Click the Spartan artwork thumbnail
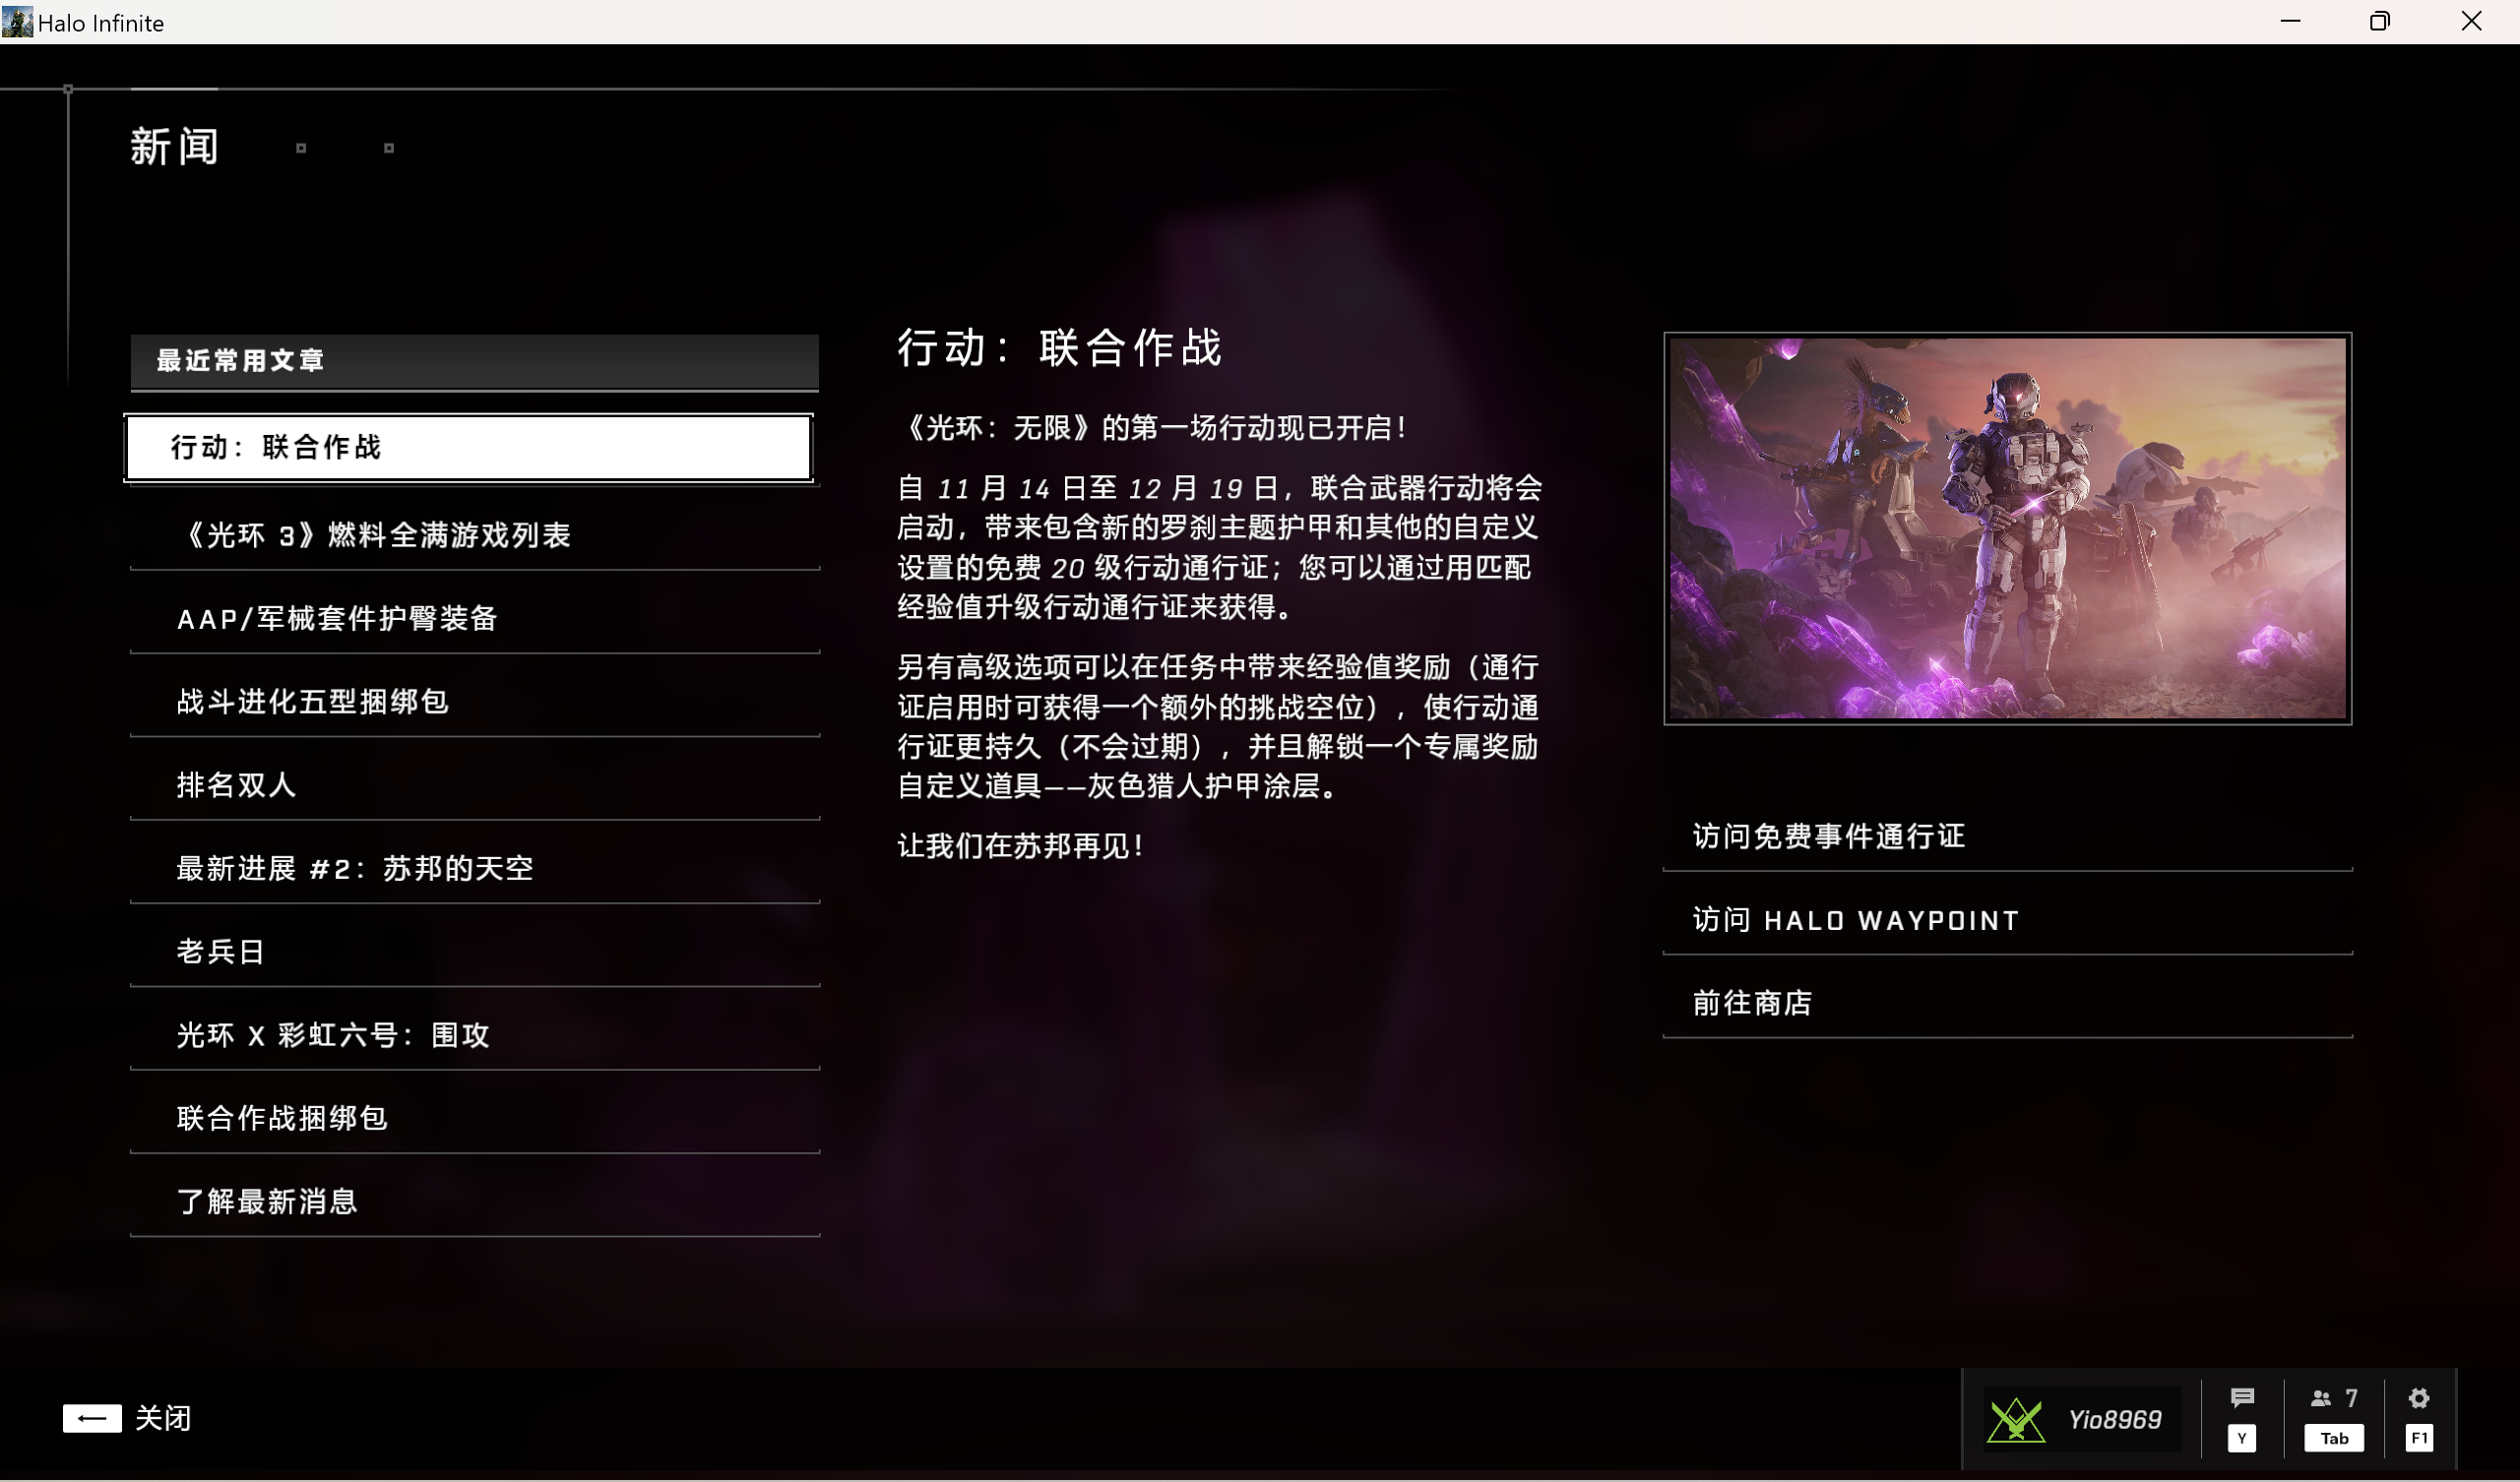This screenshot has width=2520, height=1482. (x=2007, y=528)
